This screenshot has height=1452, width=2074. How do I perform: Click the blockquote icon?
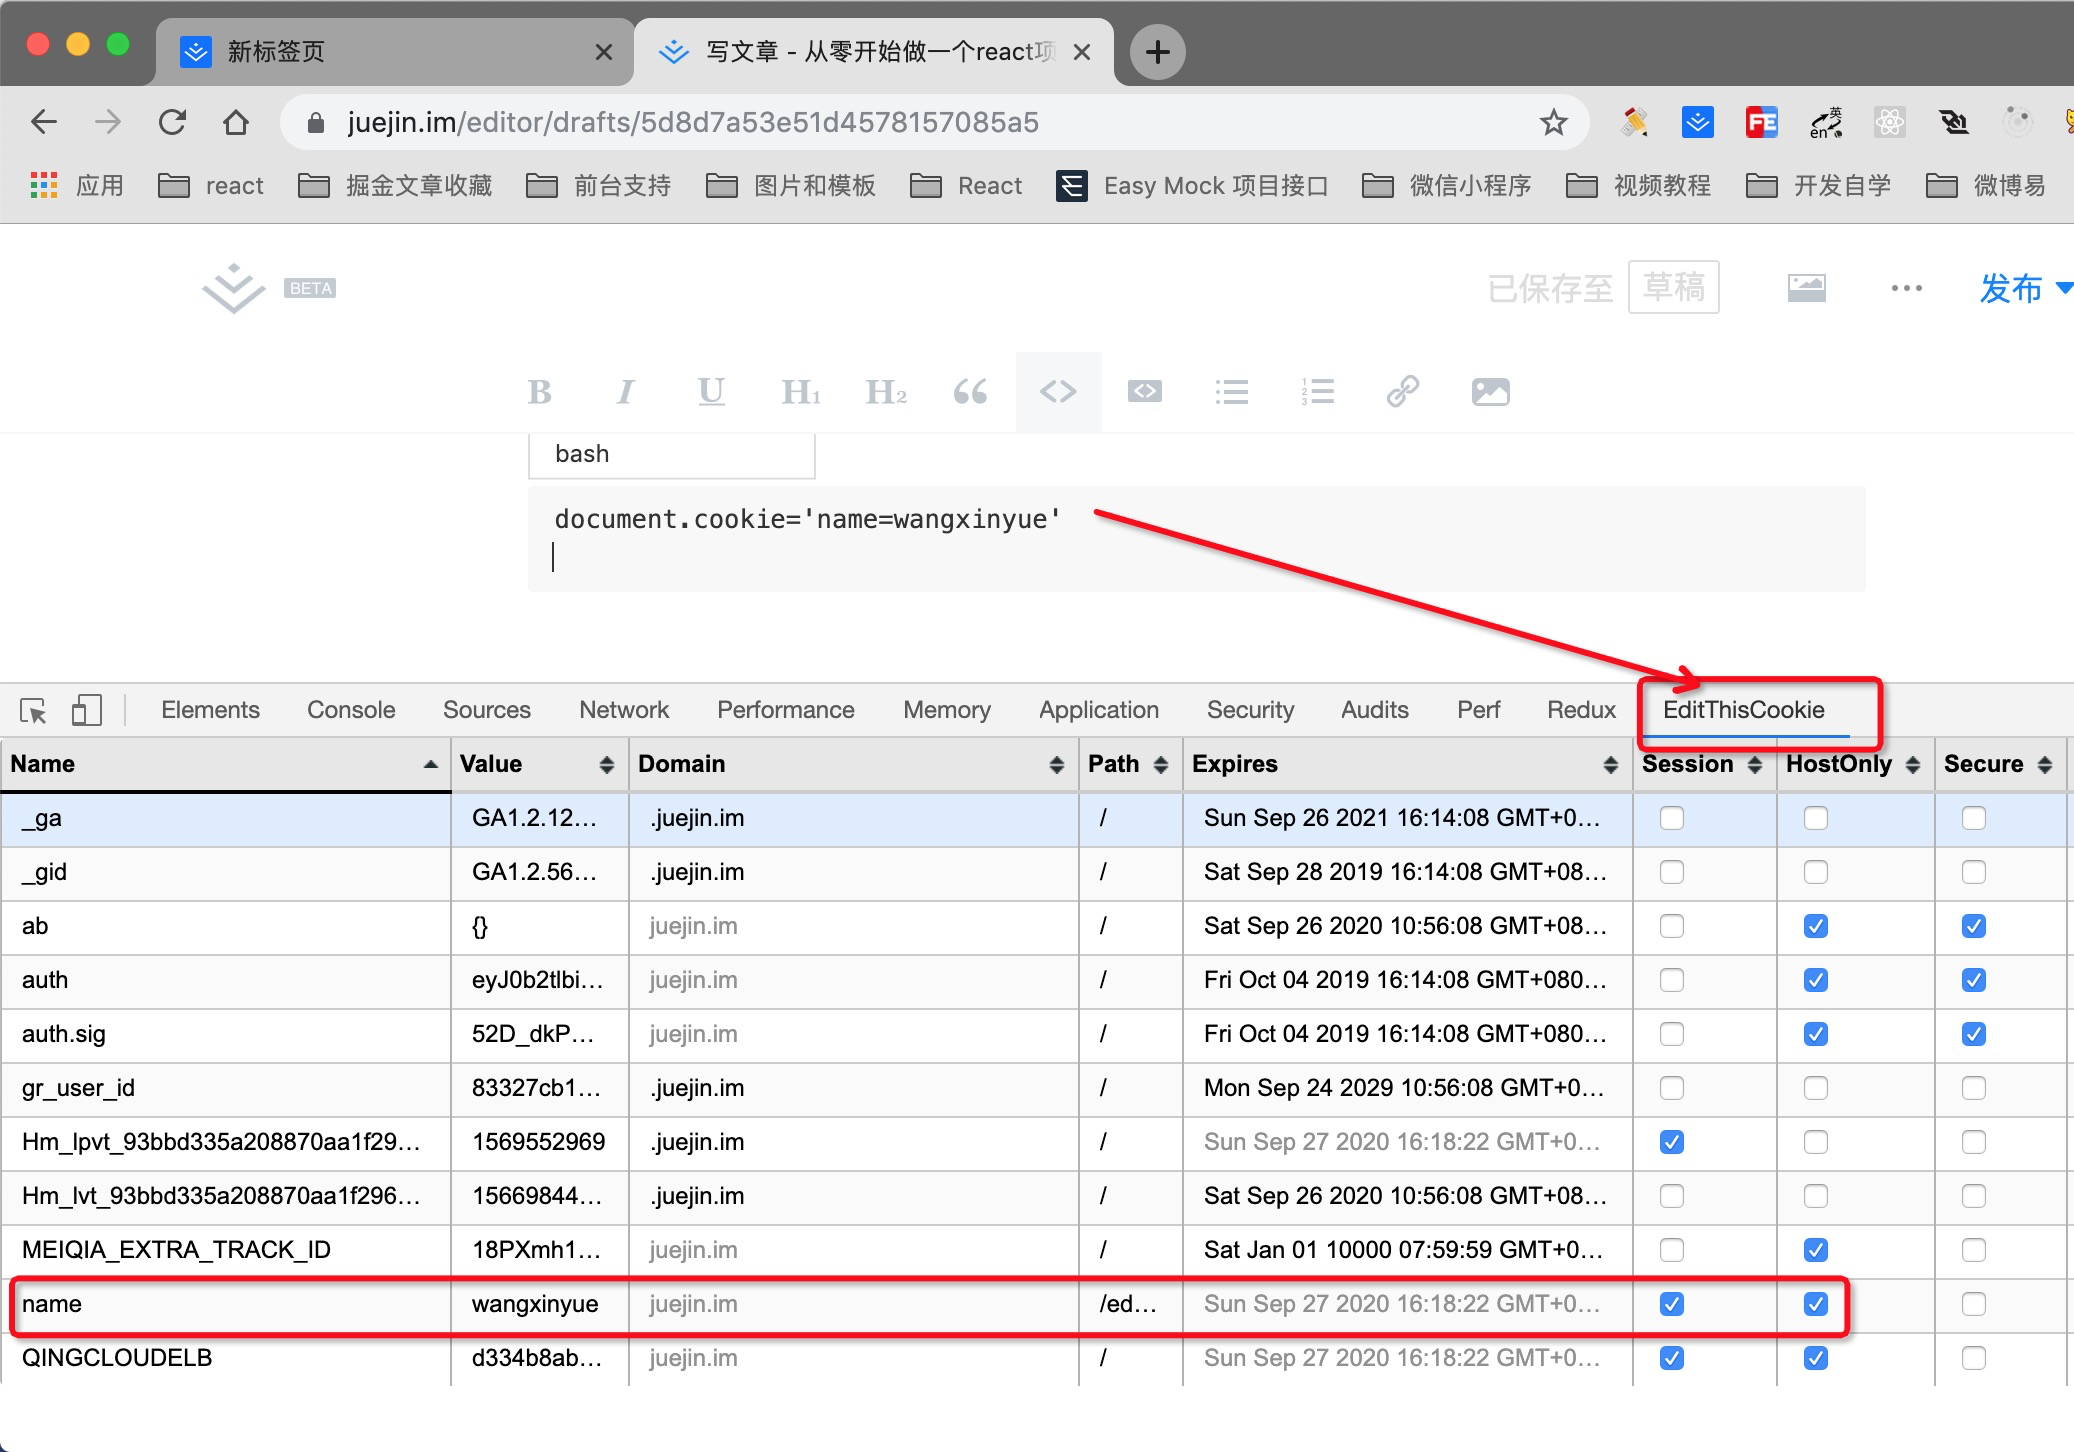click(970, 392)
